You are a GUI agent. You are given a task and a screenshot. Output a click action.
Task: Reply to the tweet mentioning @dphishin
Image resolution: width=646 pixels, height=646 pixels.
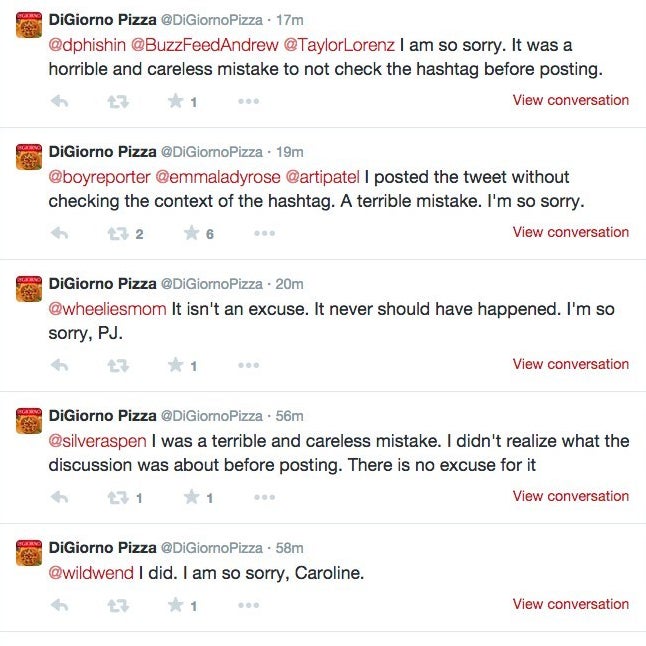(x=59, y=101)
